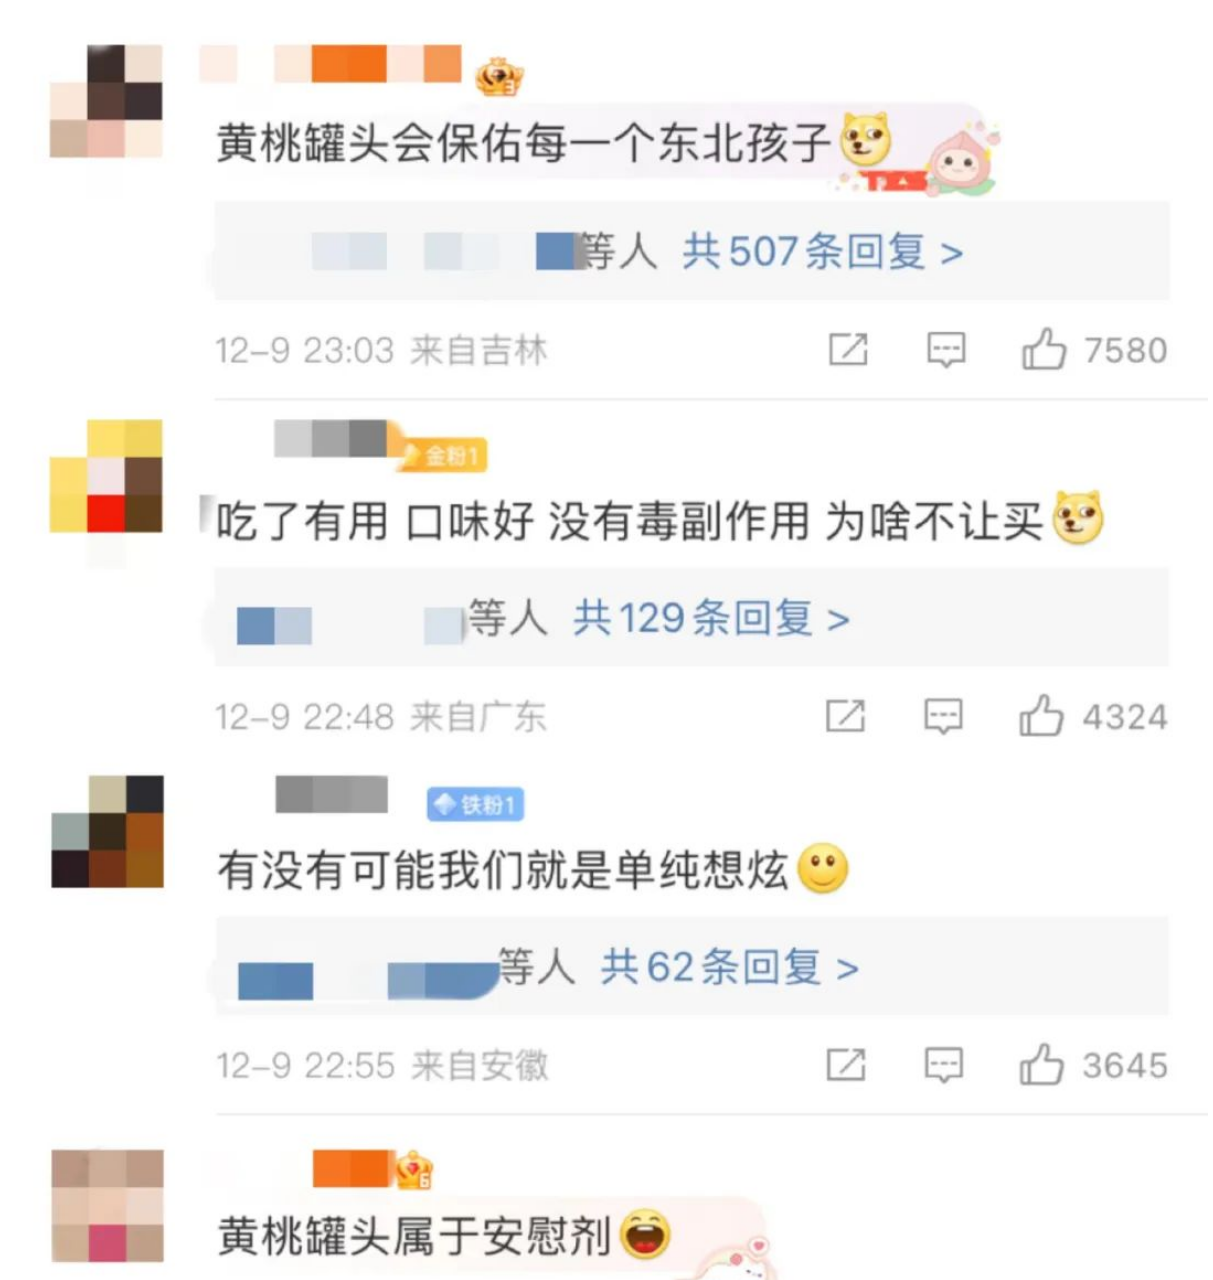Expand the 共507条回复 thread
1213x1280 pixels.
pos(823,251)
